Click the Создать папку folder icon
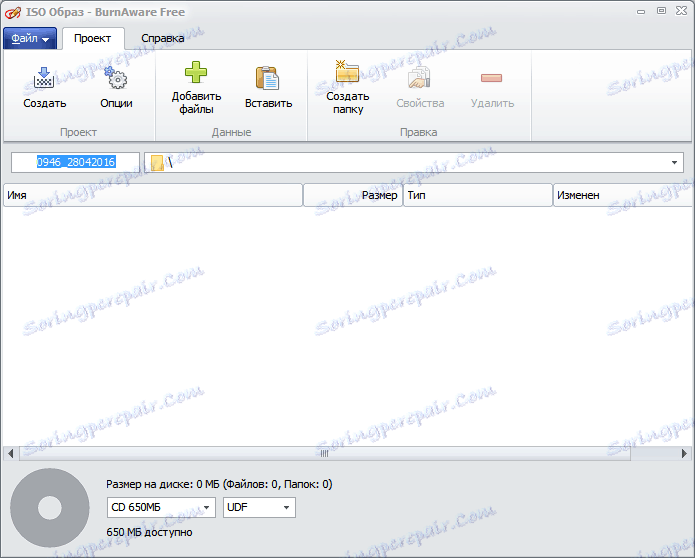The height and width of the screenshot is (558, 695). point(347,72)
